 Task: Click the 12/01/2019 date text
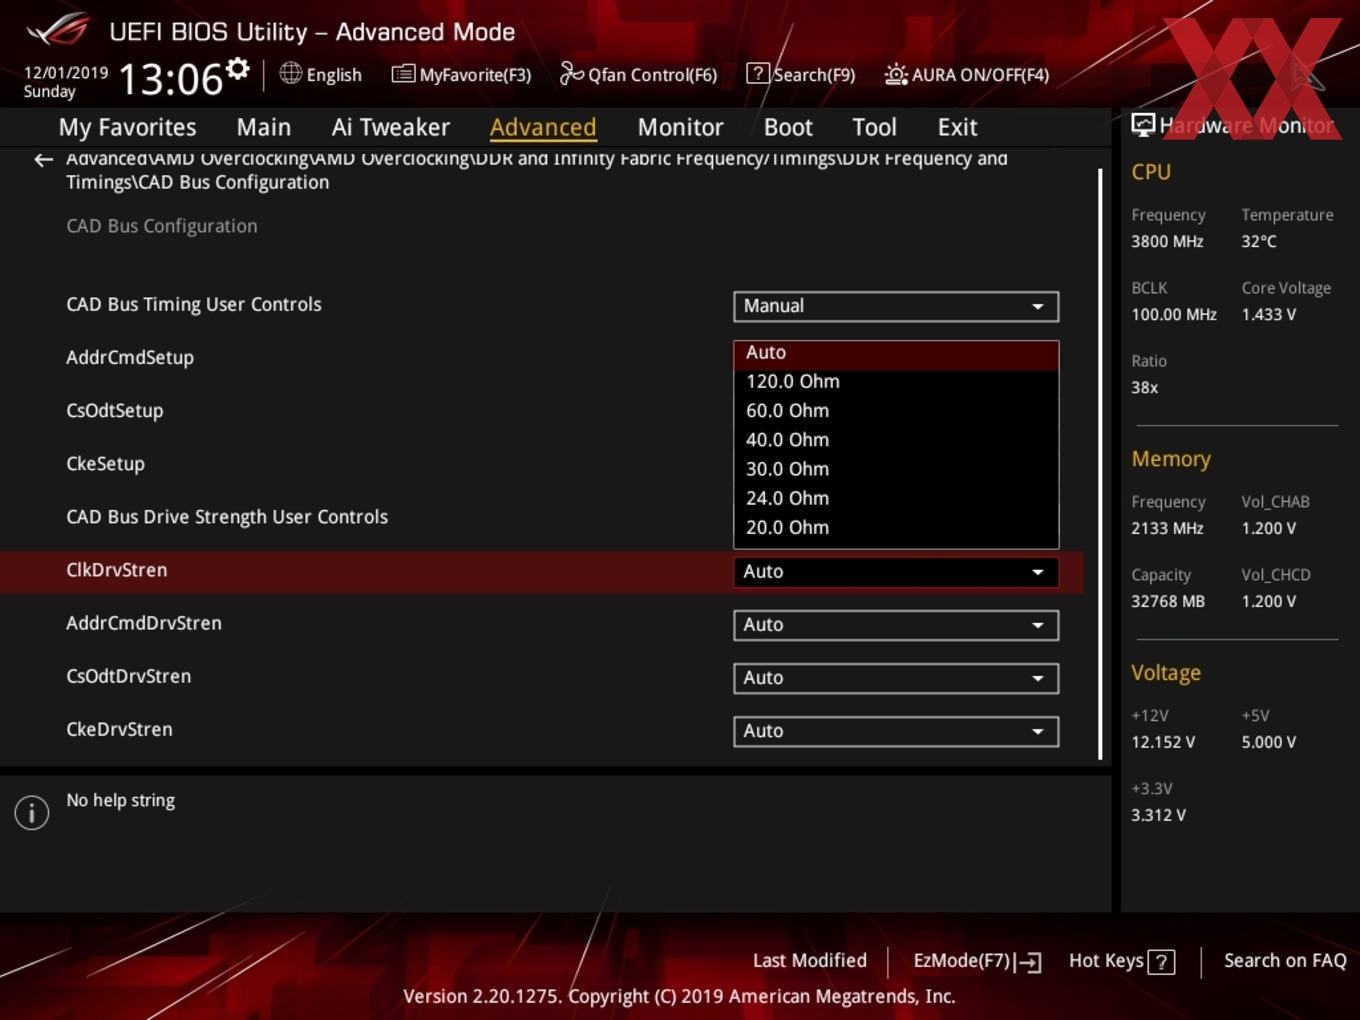click(66, 73)
